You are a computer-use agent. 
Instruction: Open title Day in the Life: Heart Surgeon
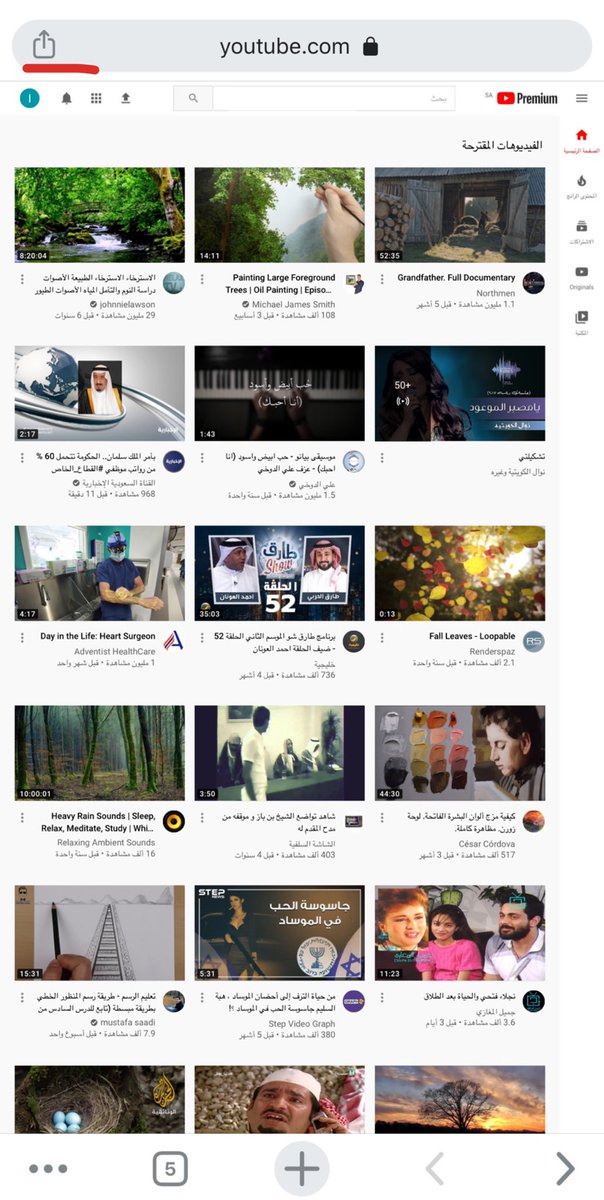point(98,636)
